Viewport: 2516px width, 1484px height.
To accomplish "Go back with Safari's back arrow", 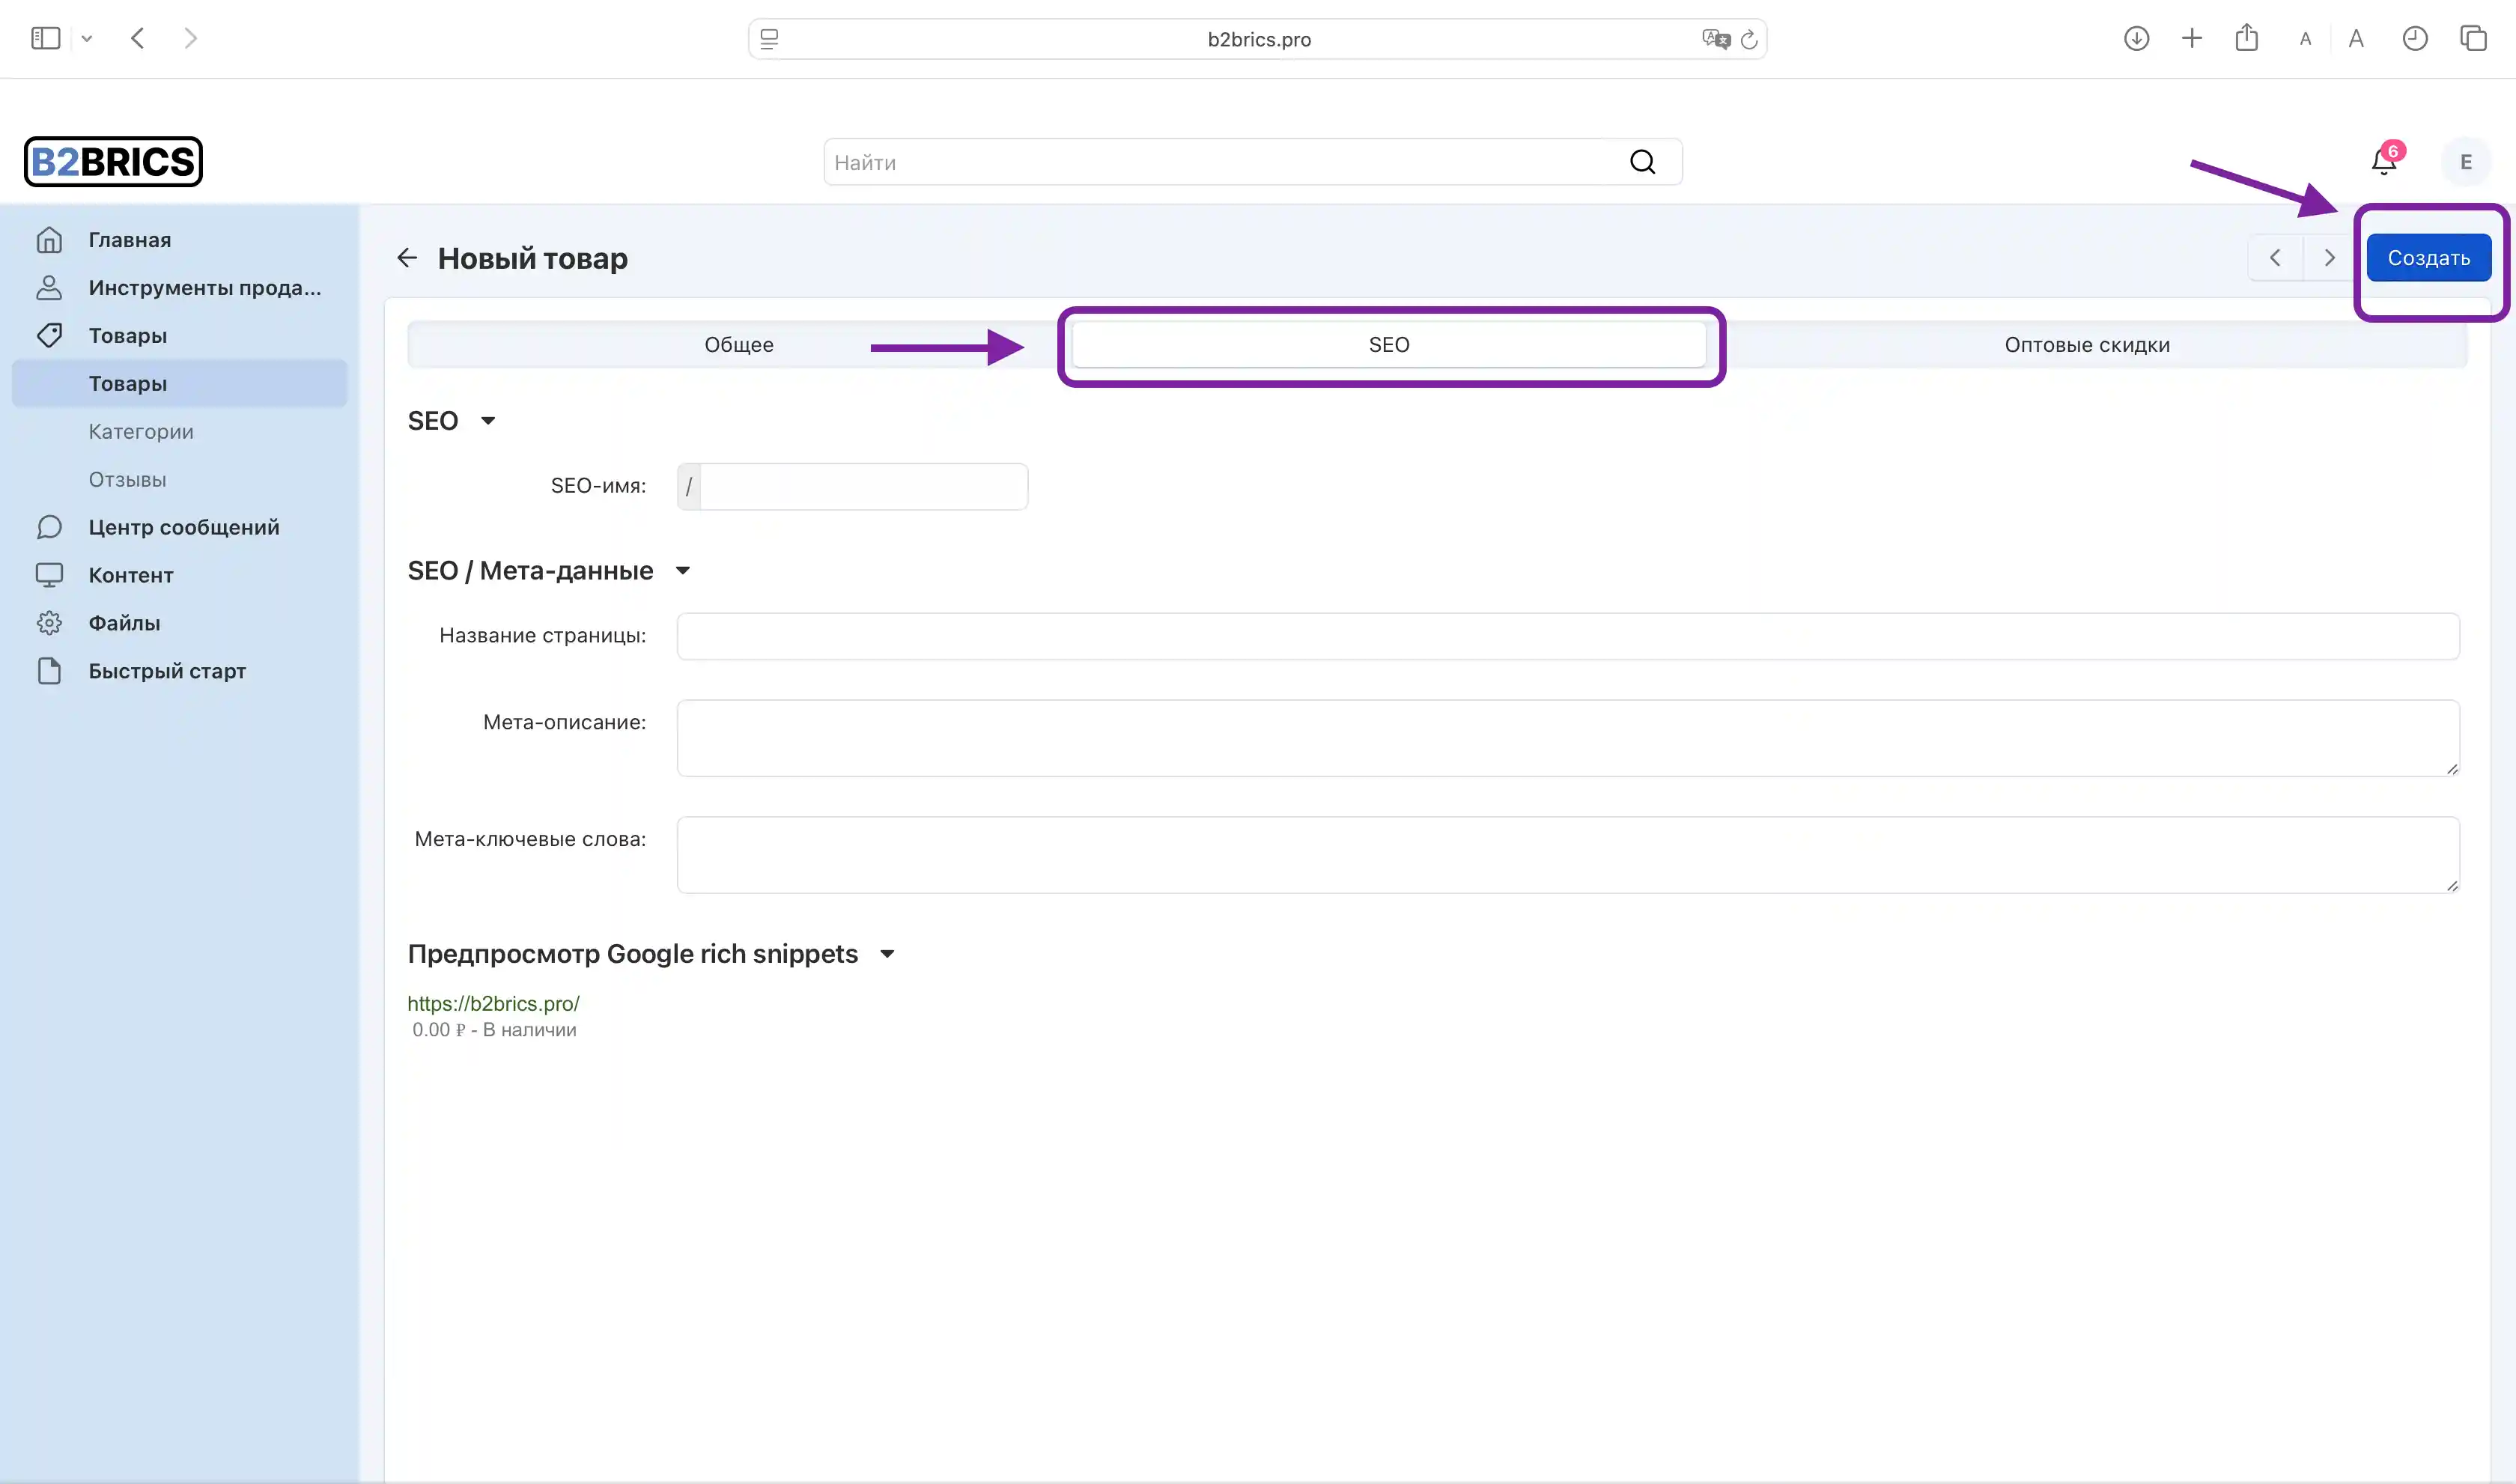I will [138, 38].
